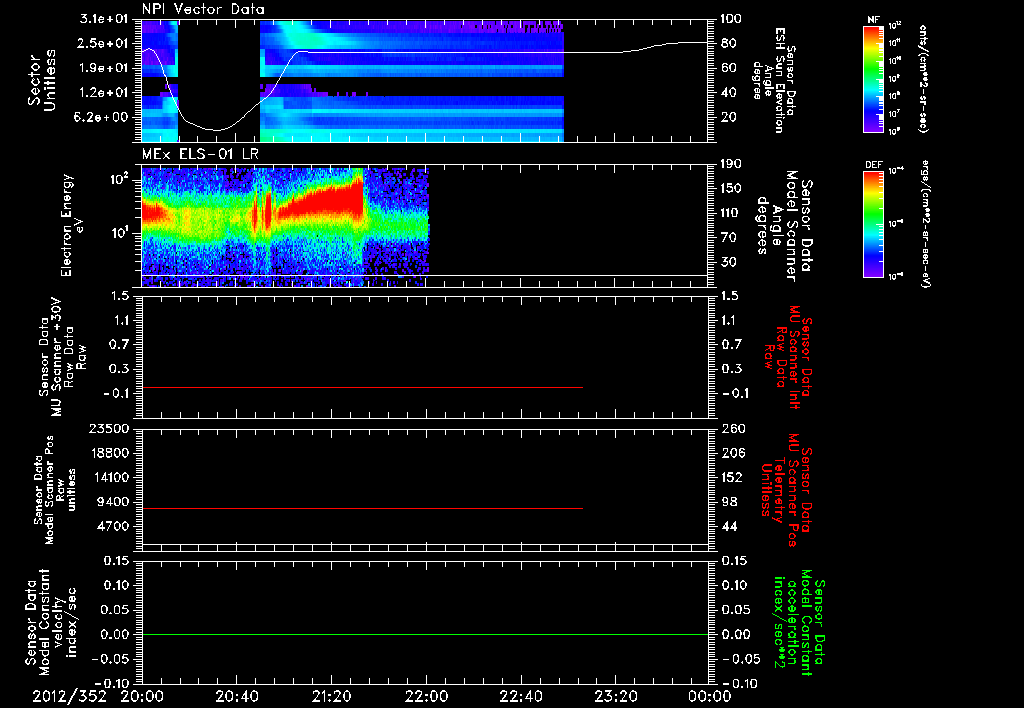Click the white sun elevation curve minimum

click(217, 130)
